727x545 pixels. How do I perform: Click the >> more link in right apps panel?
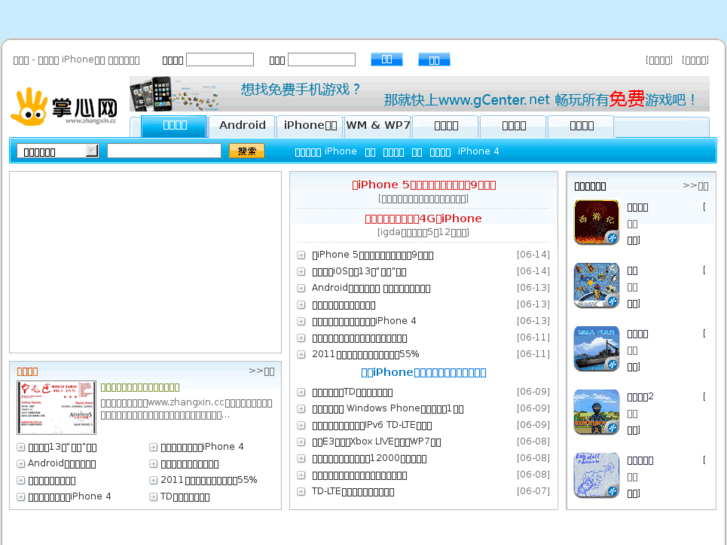(695, 186)
